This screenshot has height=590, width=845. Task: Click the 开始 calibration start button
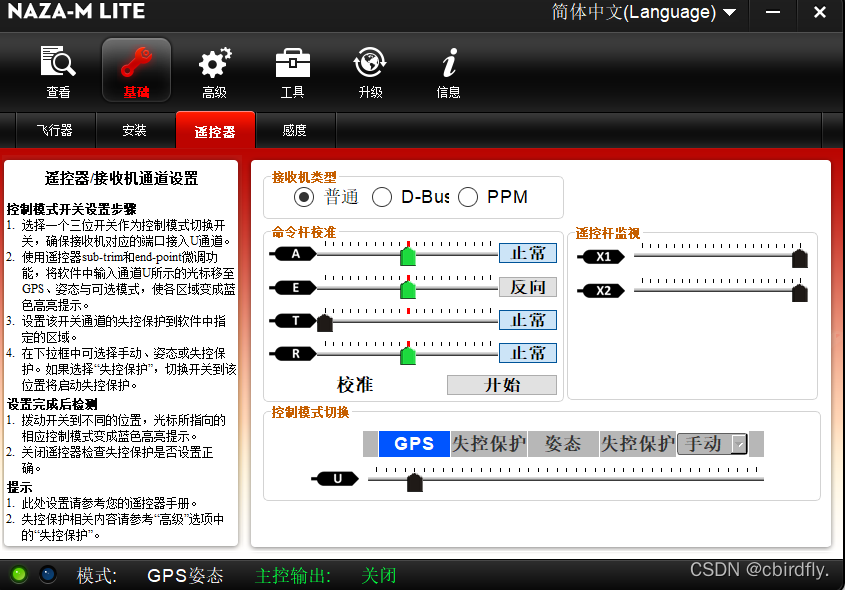click(x=502, y=385)
